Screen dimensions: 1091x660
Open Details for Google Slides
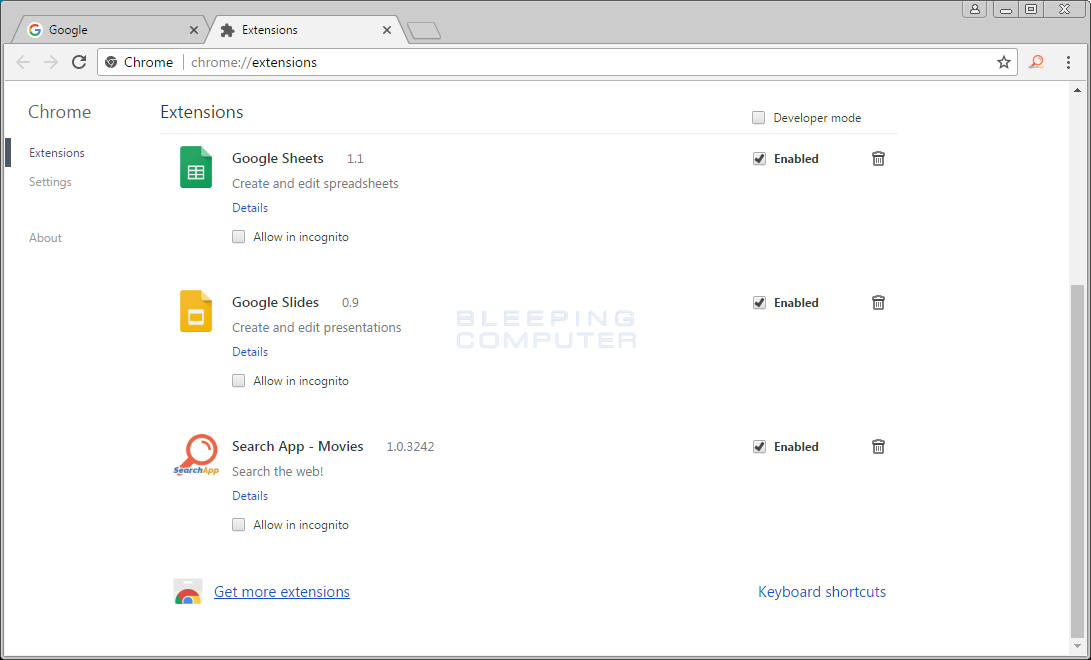[250, 352]
